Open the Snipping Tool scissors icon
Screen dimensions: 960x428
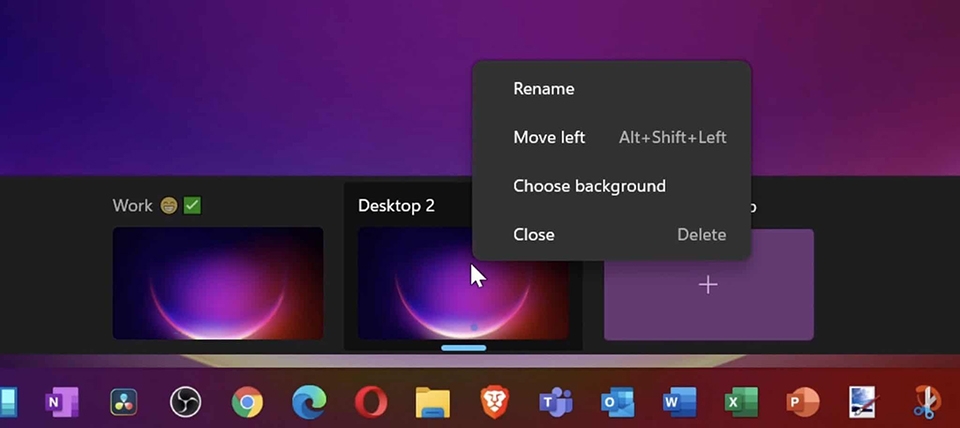(x=926, y=402)
